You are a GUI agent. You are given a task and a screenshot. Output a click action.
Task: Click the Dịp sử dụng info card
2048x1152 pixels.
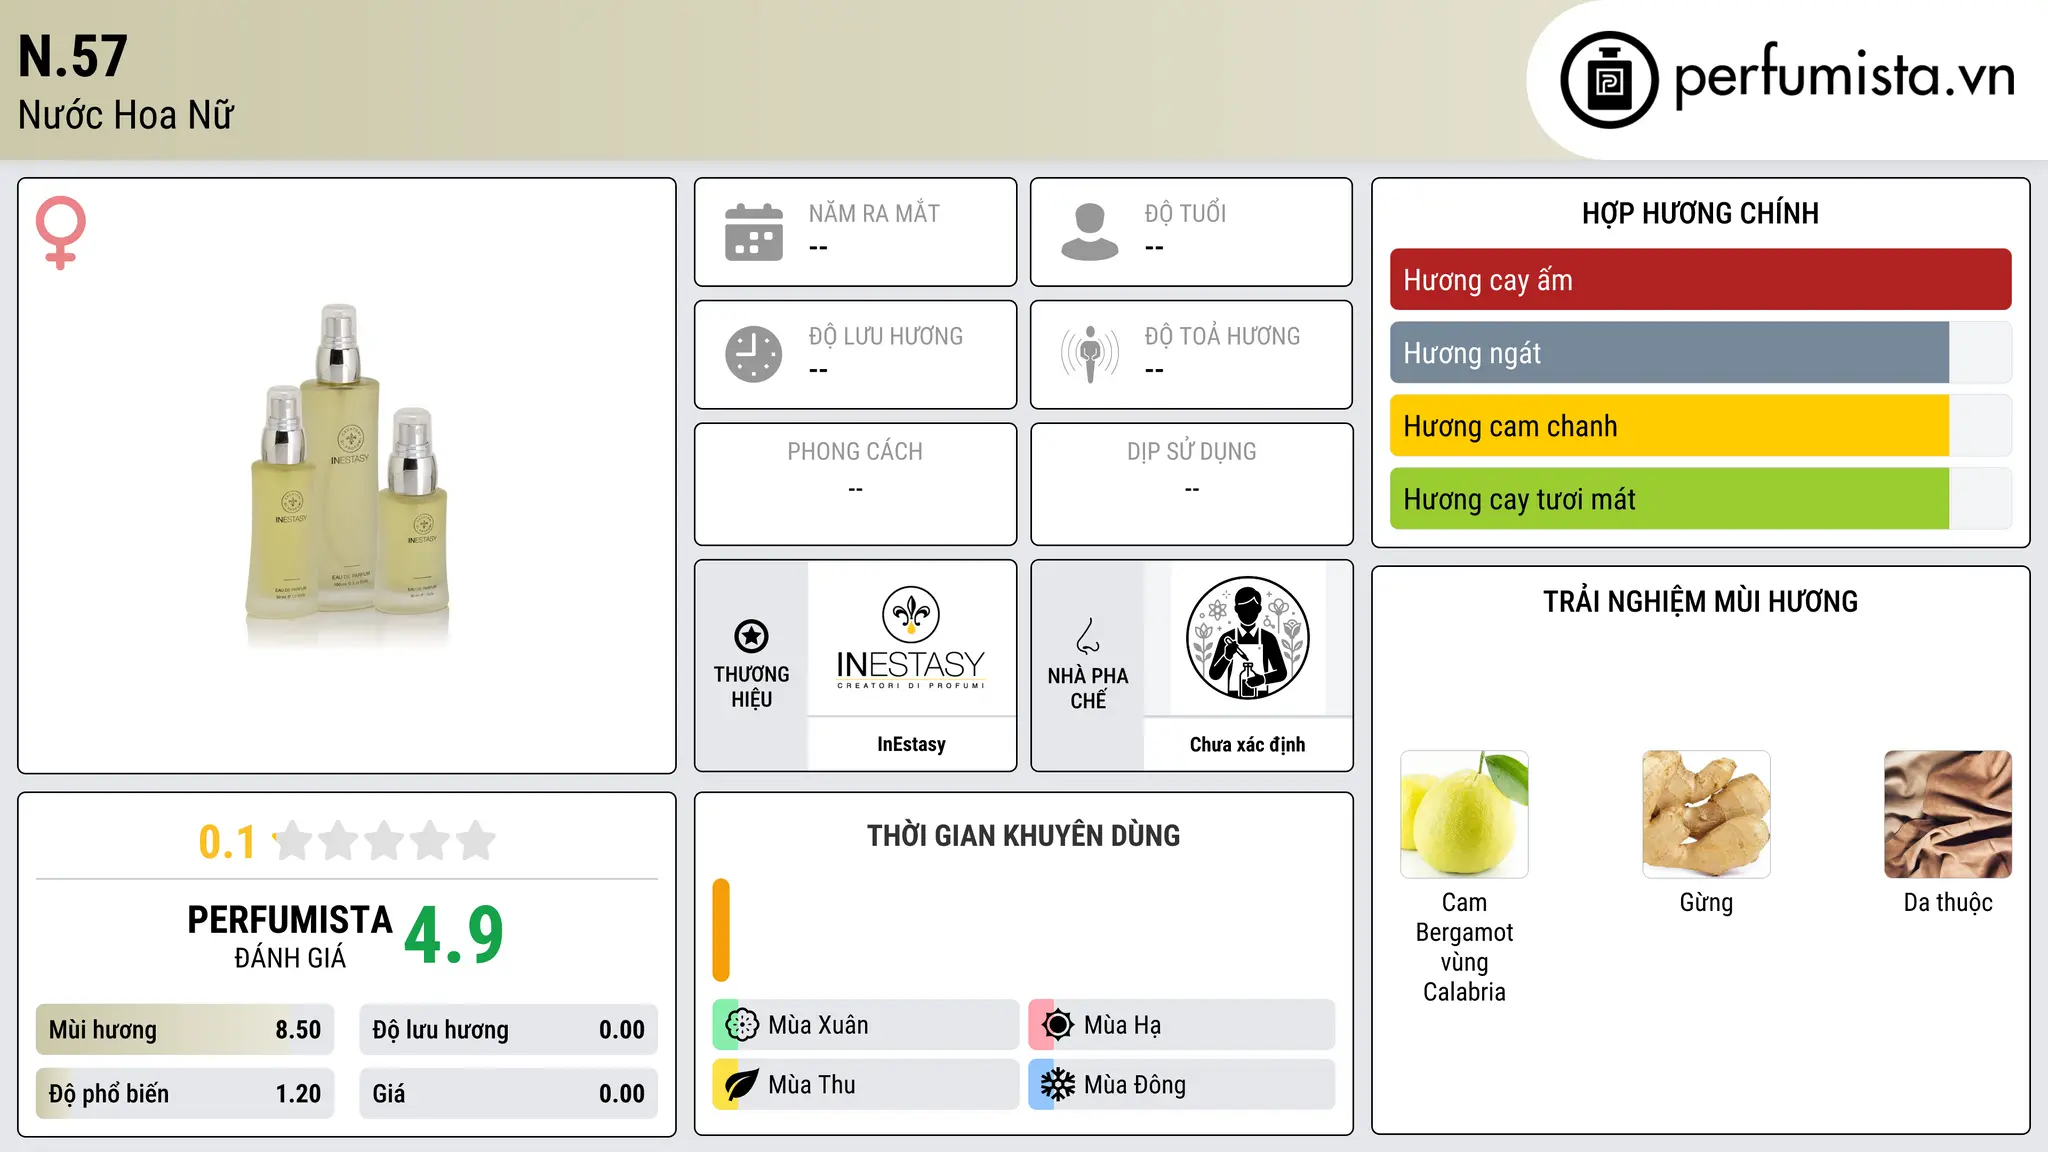pos(1191,484)
